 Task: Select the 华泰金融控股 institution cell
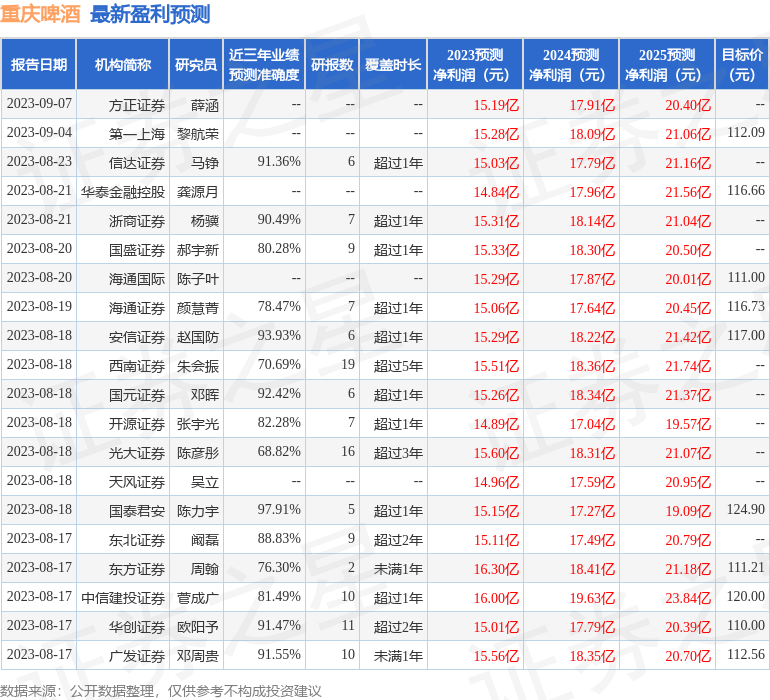[123, 192]
